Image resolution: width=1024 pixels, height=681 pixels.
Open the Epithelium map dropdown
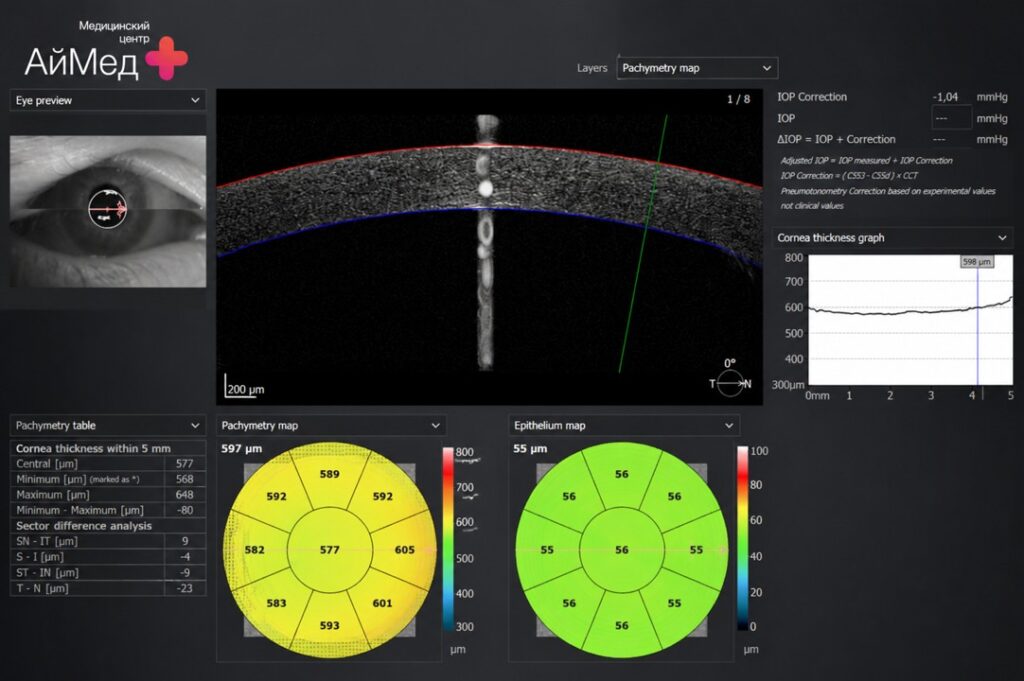pos(624,426)
